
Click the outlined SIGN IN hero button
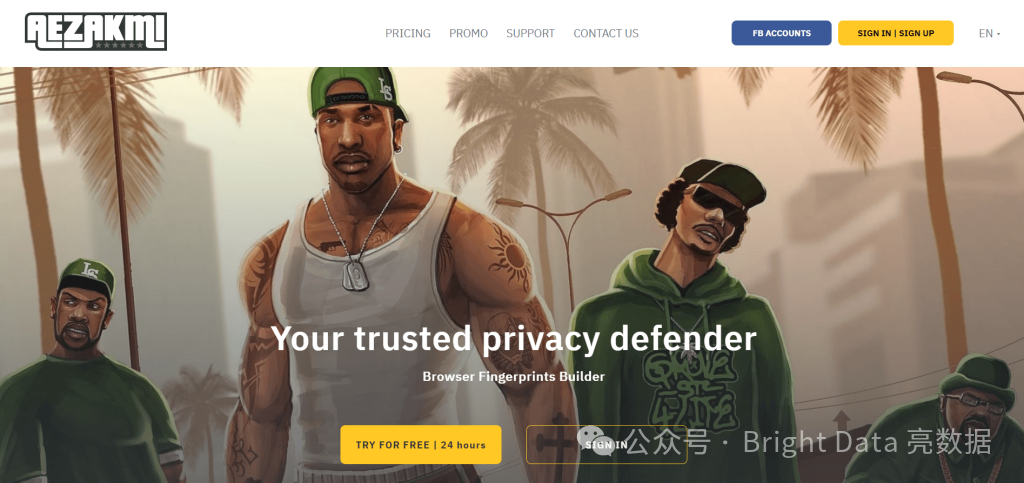tap(606, 444)
